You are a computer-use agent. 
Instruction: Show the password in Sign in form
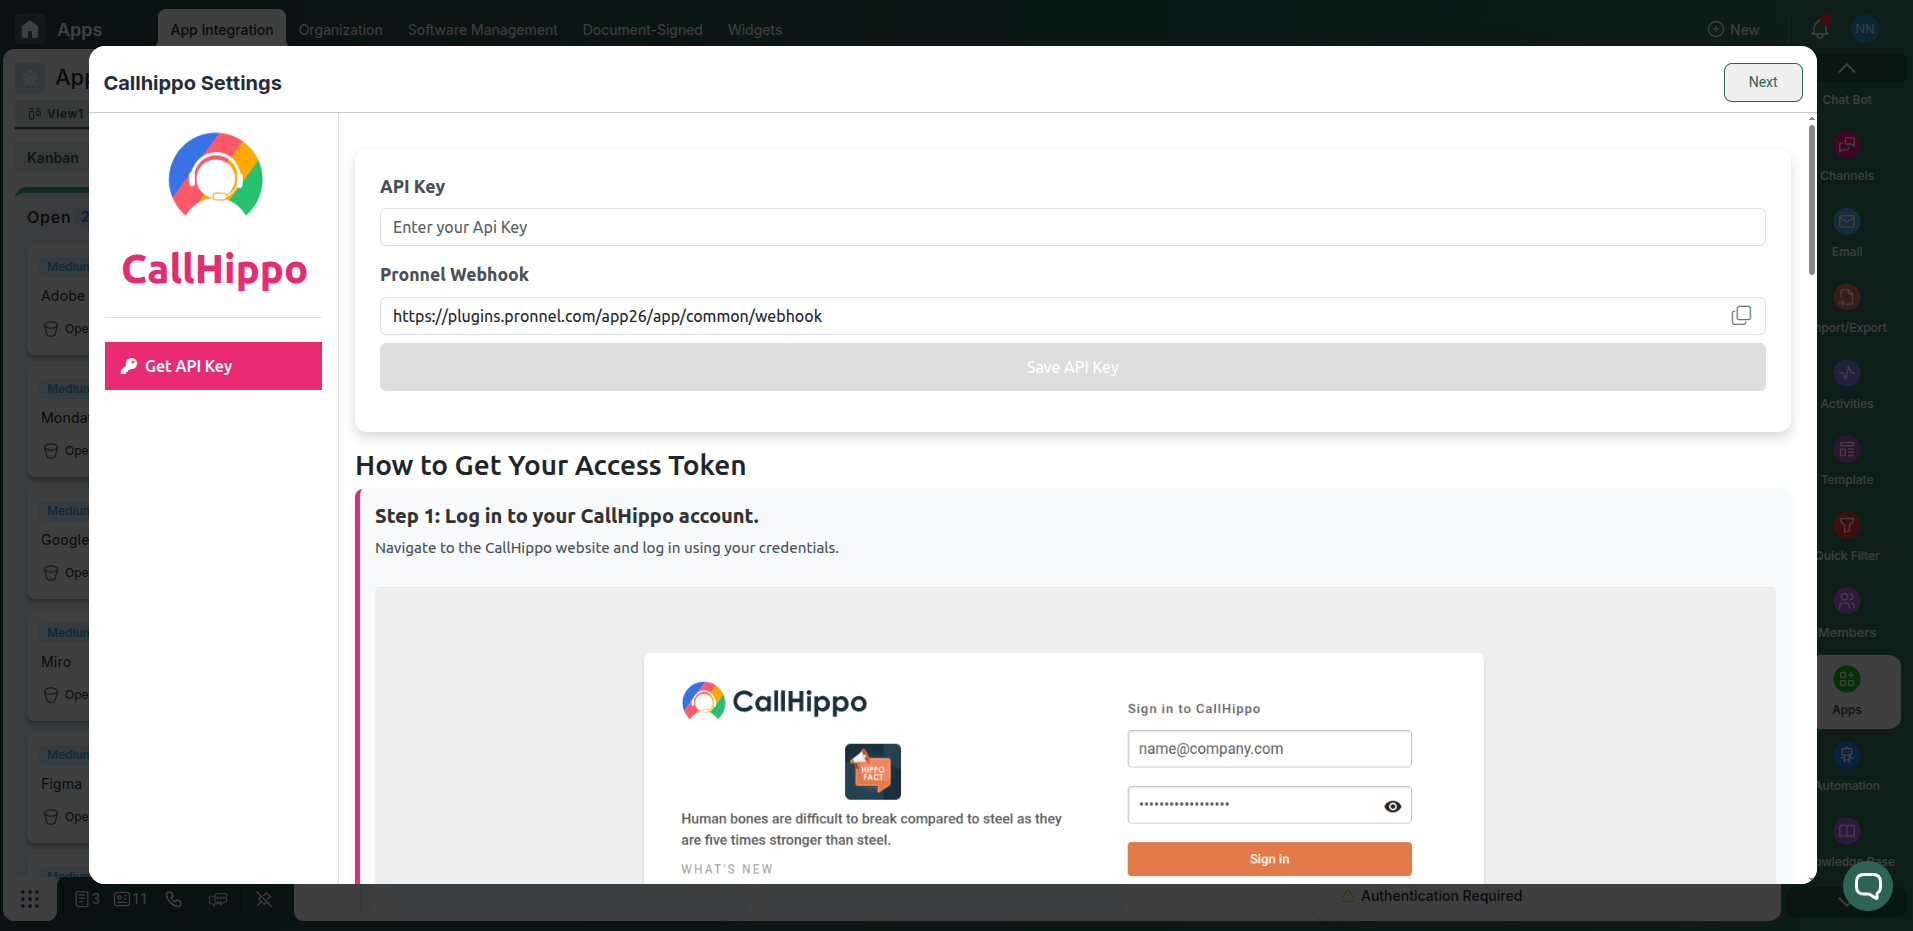tap(1393, 805)
